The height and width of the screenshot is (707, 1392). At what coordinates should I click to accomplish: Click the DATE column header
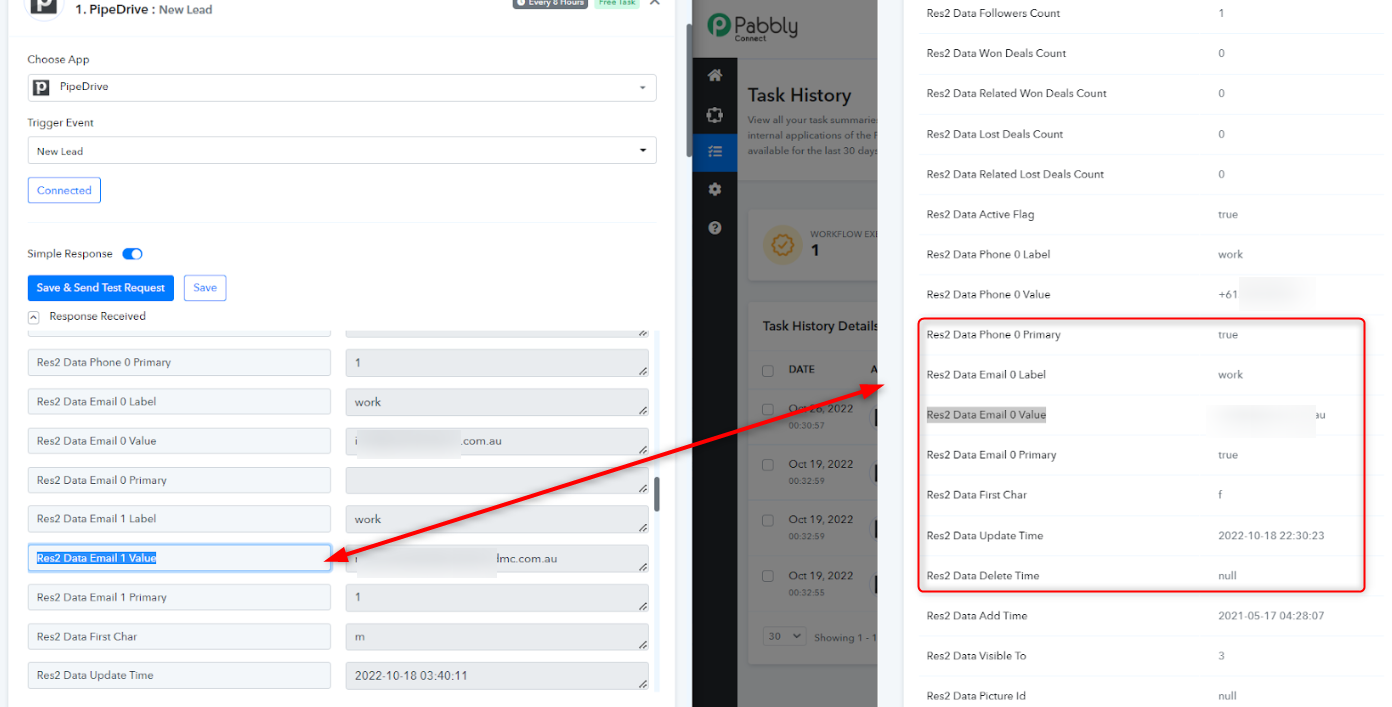click(802, 370)
